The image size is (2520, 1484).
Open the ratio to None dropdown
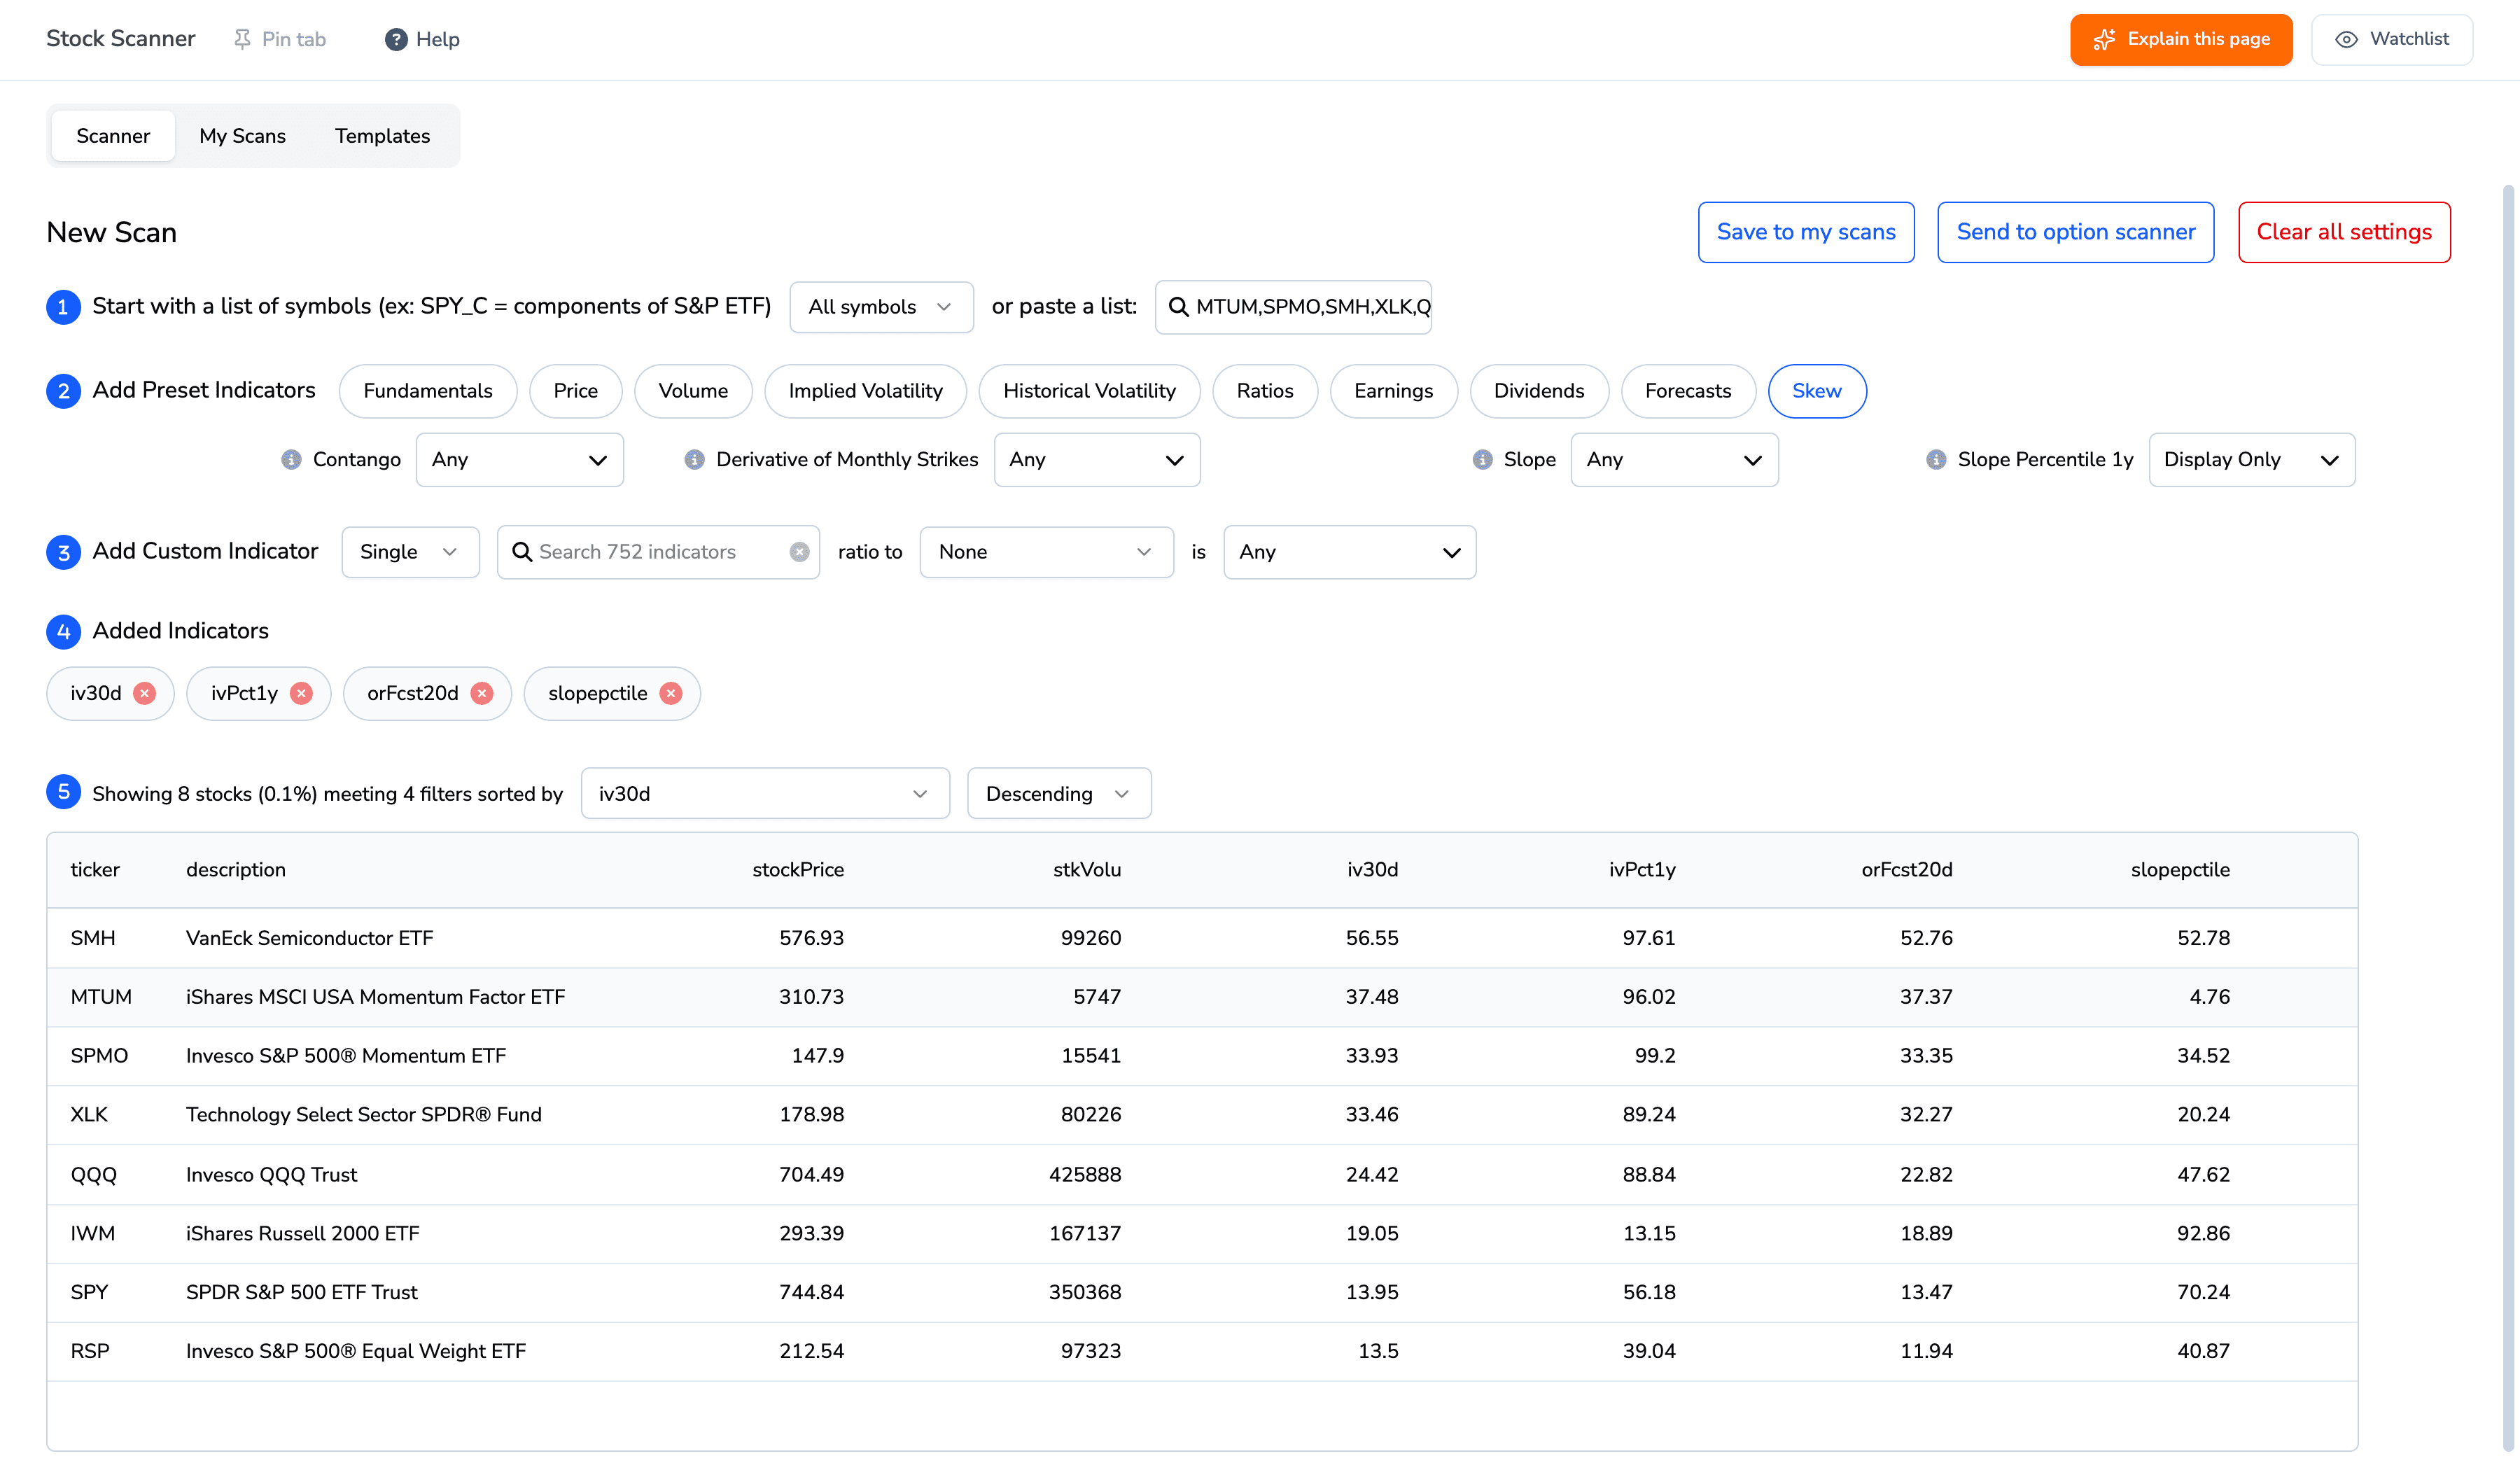[1046, 552]
